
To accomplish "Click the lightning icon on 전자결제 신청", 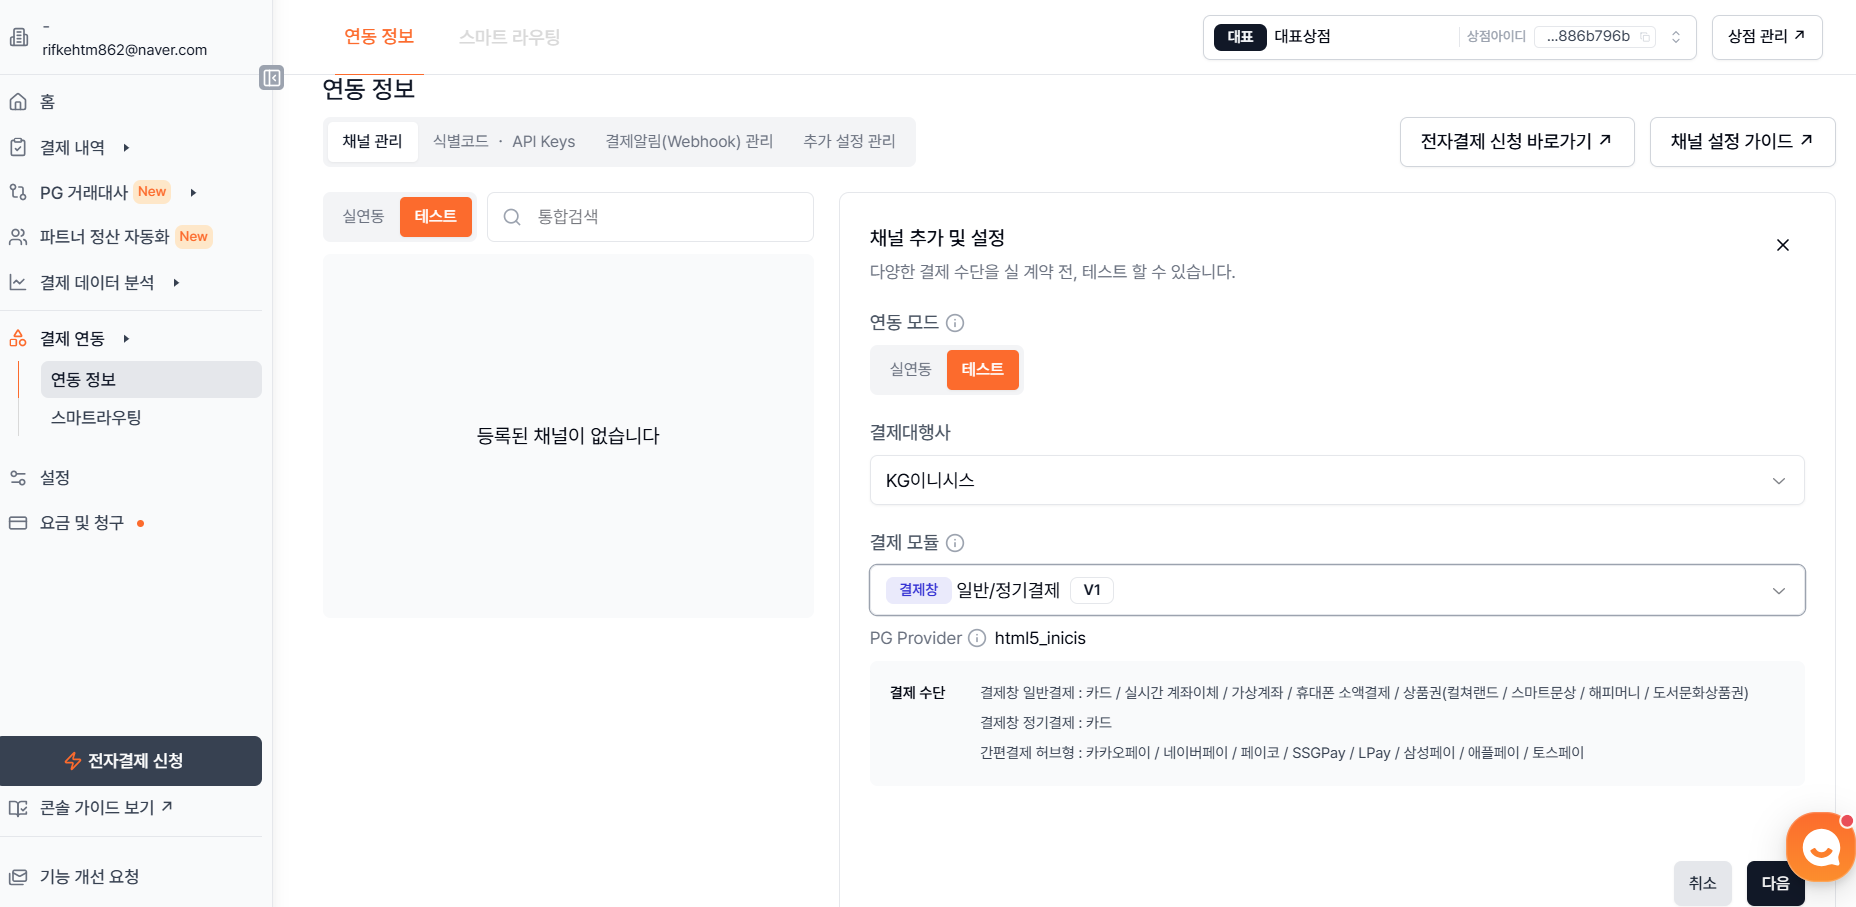I will click(x=73, y=761).
